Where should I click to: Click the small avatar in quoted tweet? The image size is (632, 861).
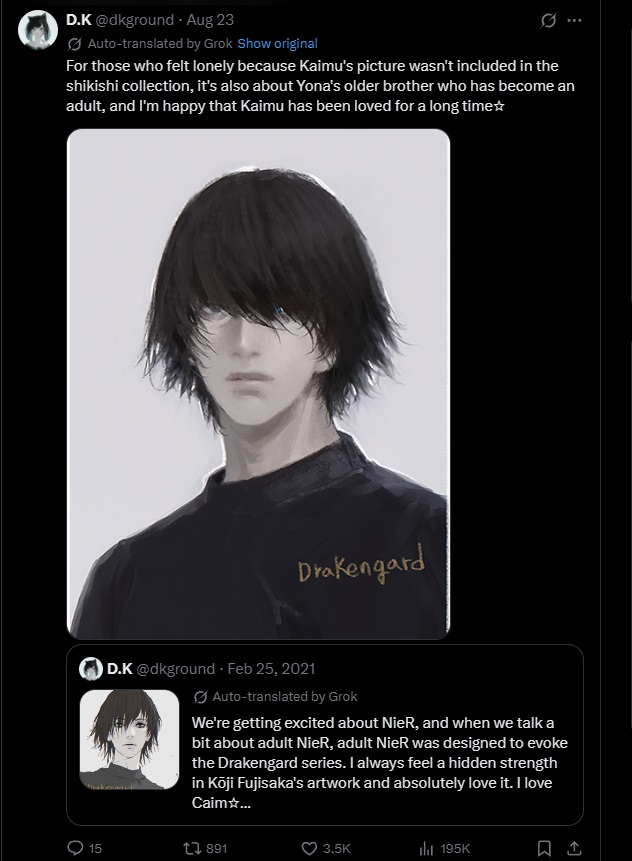(91, 668)
